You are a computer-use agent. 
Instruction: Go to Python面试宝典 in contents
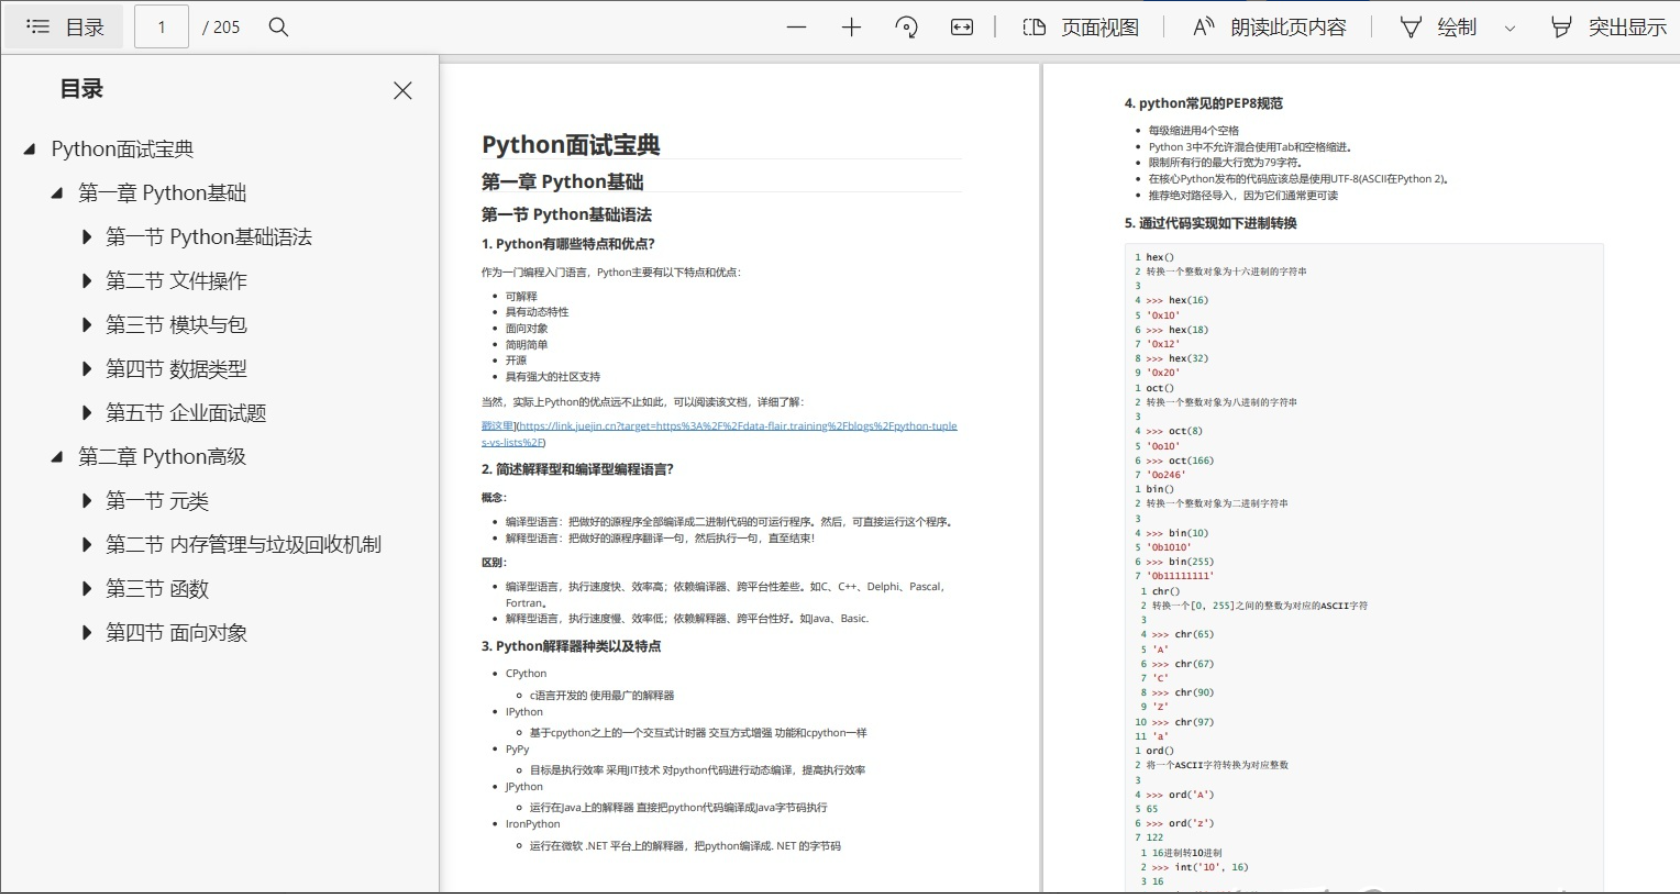coord(122,149)
